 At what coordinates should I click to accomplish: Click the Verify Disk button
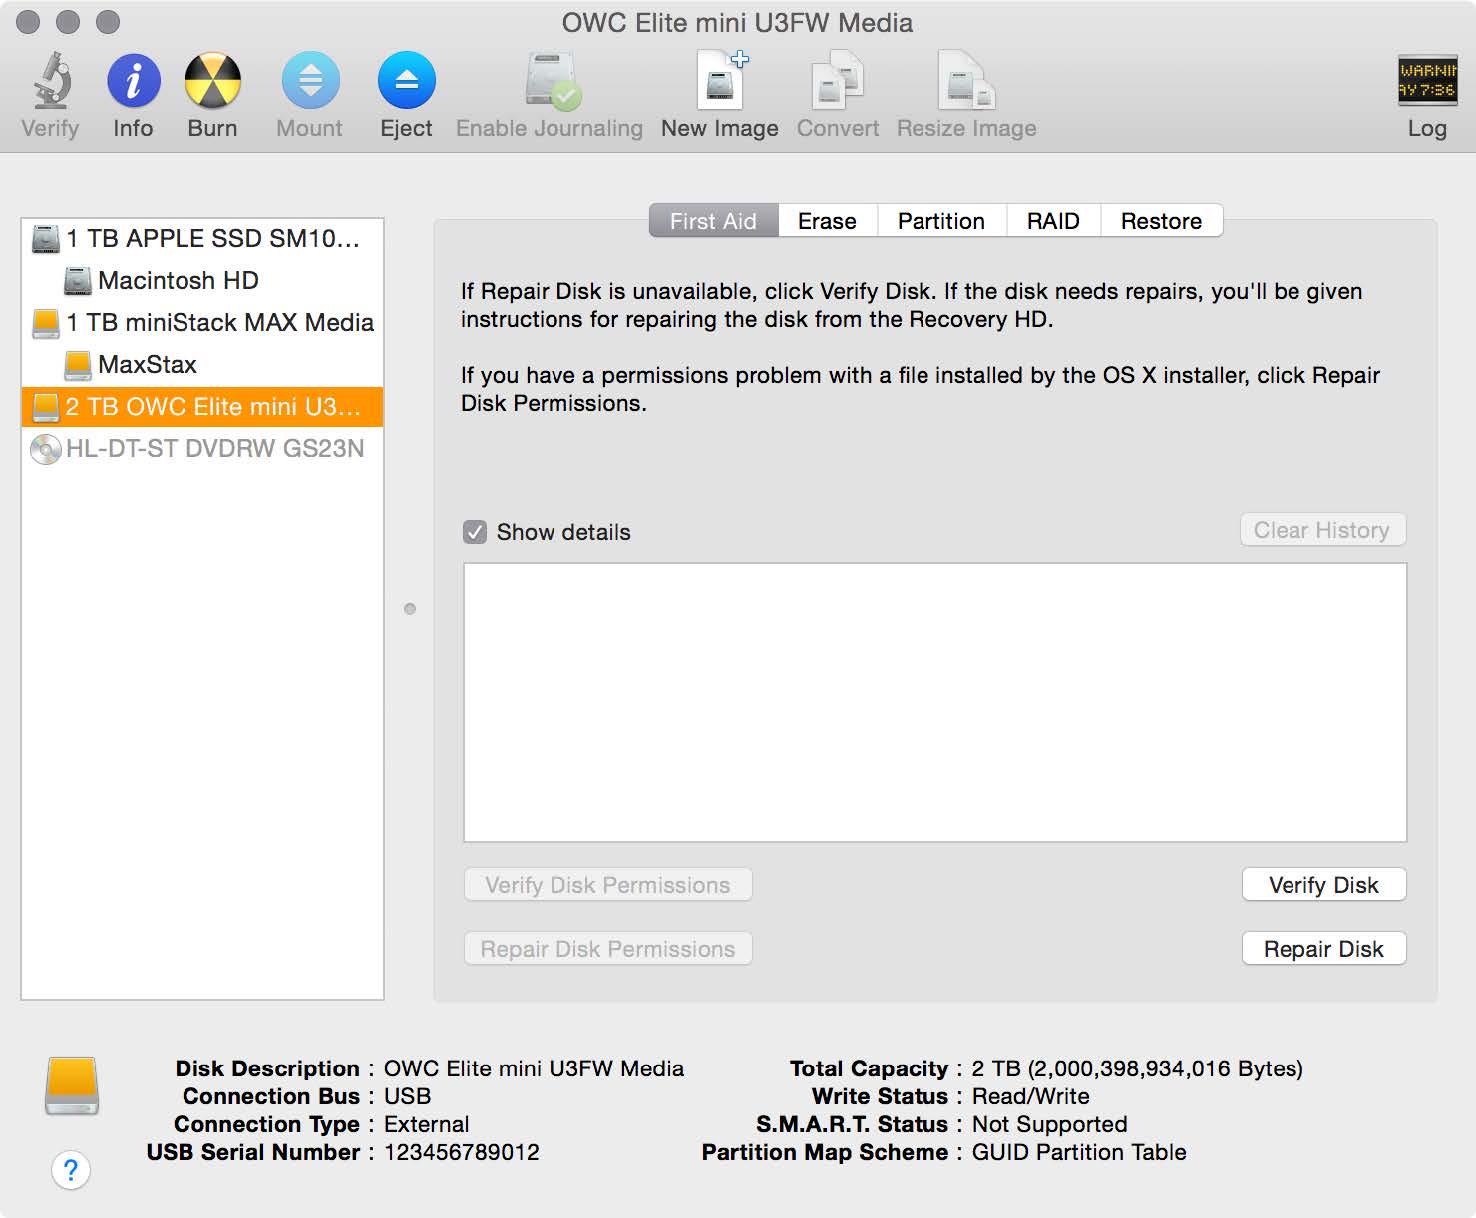pyautogui.click(x=1323, y=884)
